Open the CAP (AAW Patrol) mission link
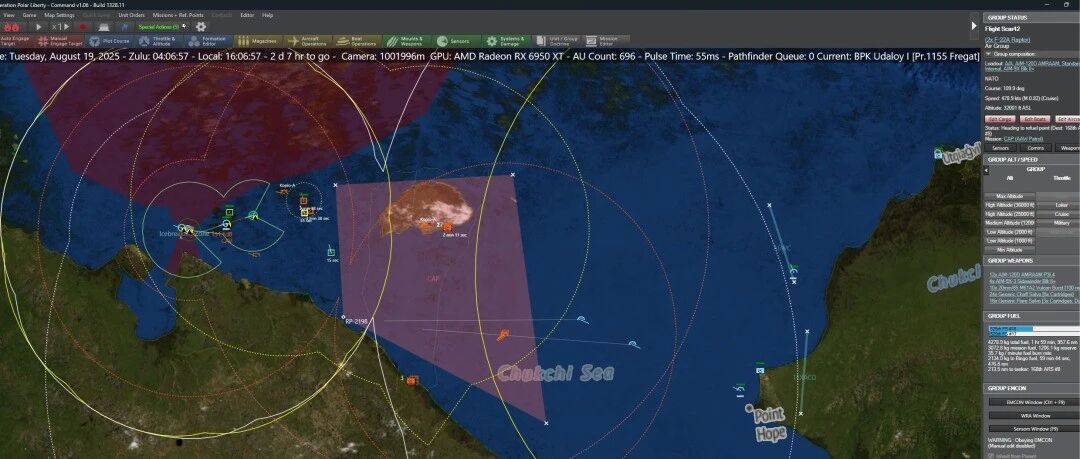 click(1022, 139)
